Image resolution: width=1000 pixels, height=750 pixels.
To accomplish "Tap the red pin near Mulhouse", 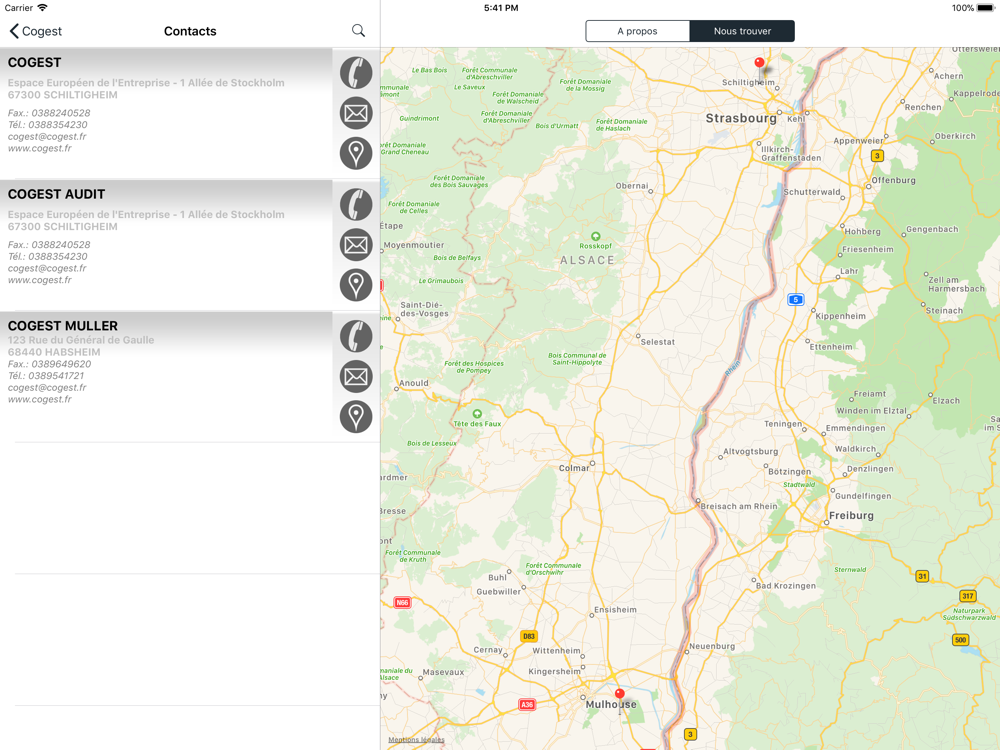I will [619, 695].
